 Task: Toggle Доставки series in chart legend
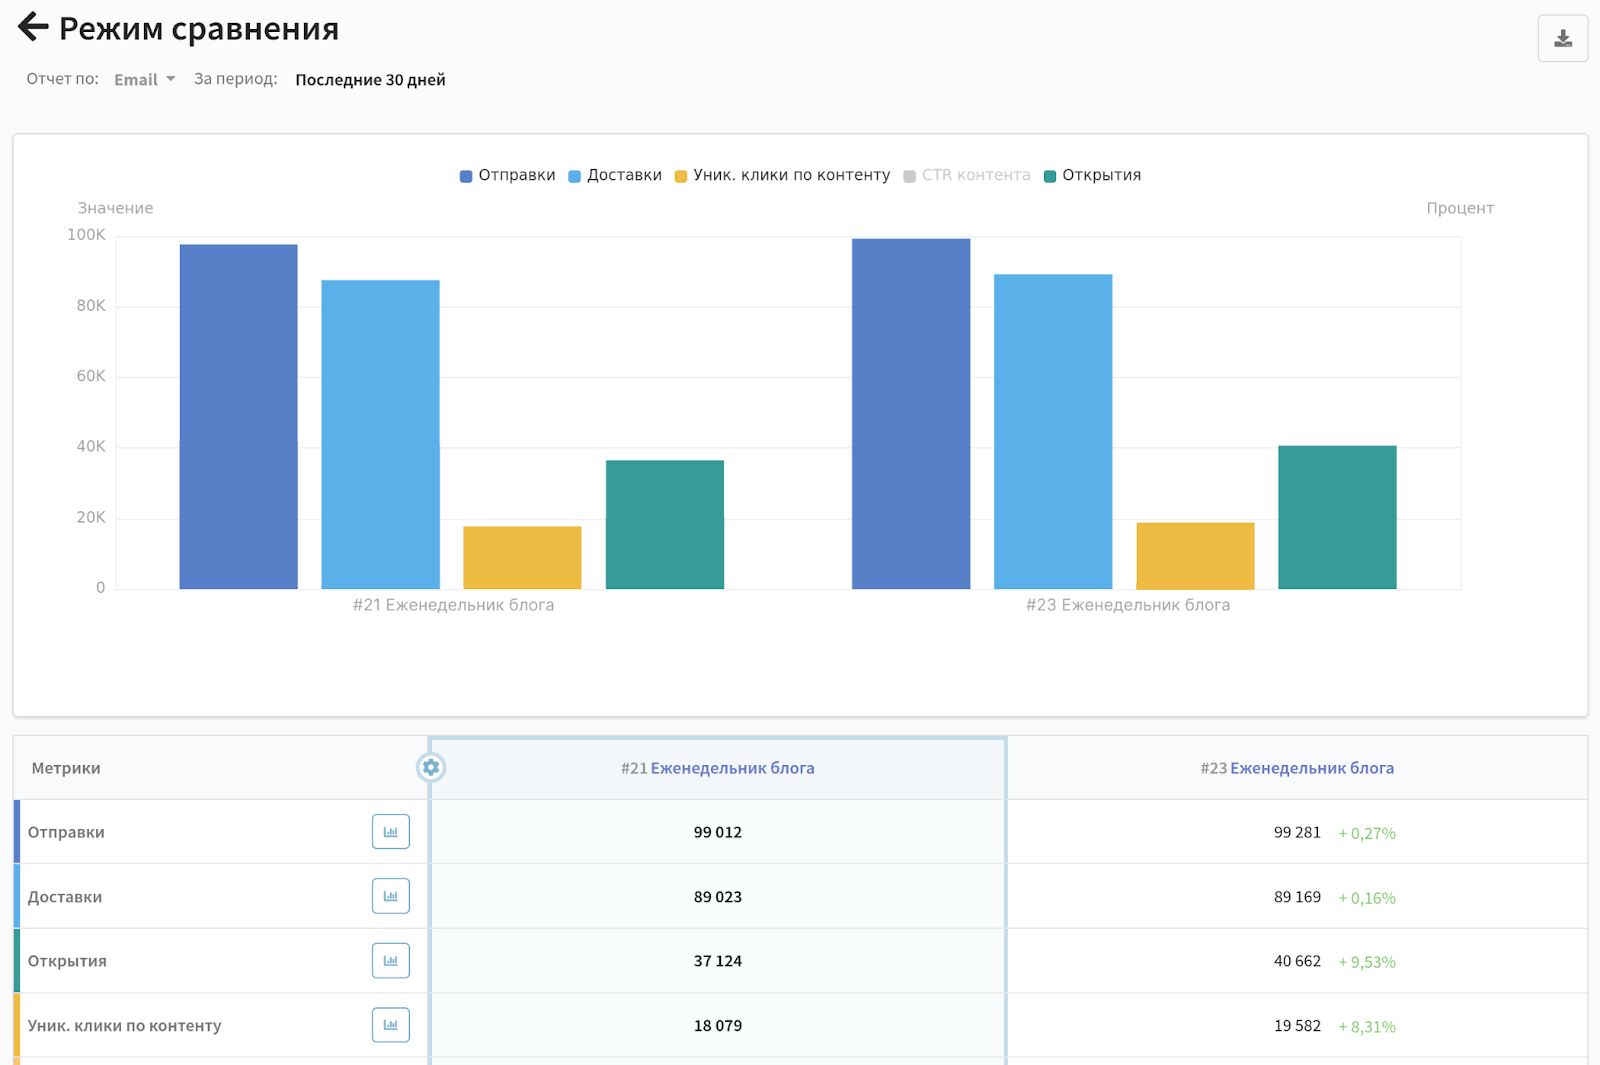tap(615, 175)
